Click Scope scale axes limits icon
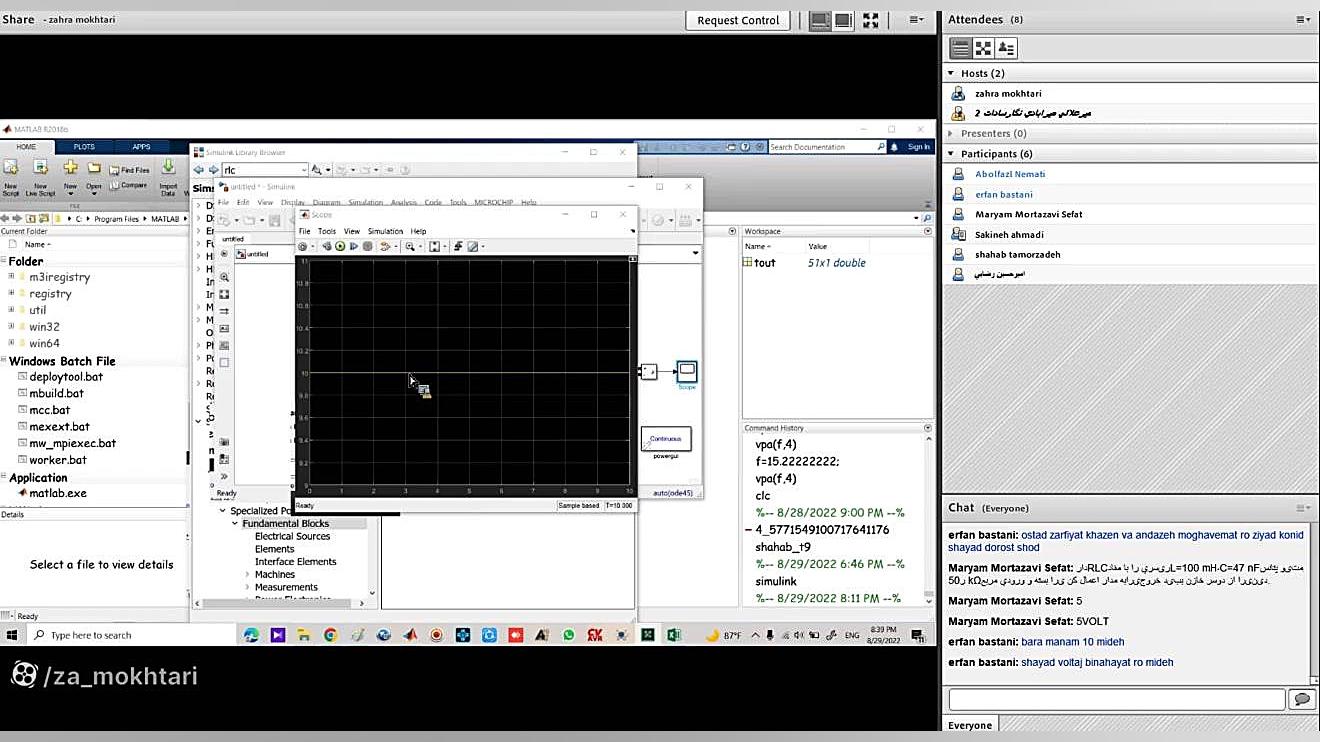Viewport: 1320px width, 742px height. pyautogui.click(x=435, y=246)
